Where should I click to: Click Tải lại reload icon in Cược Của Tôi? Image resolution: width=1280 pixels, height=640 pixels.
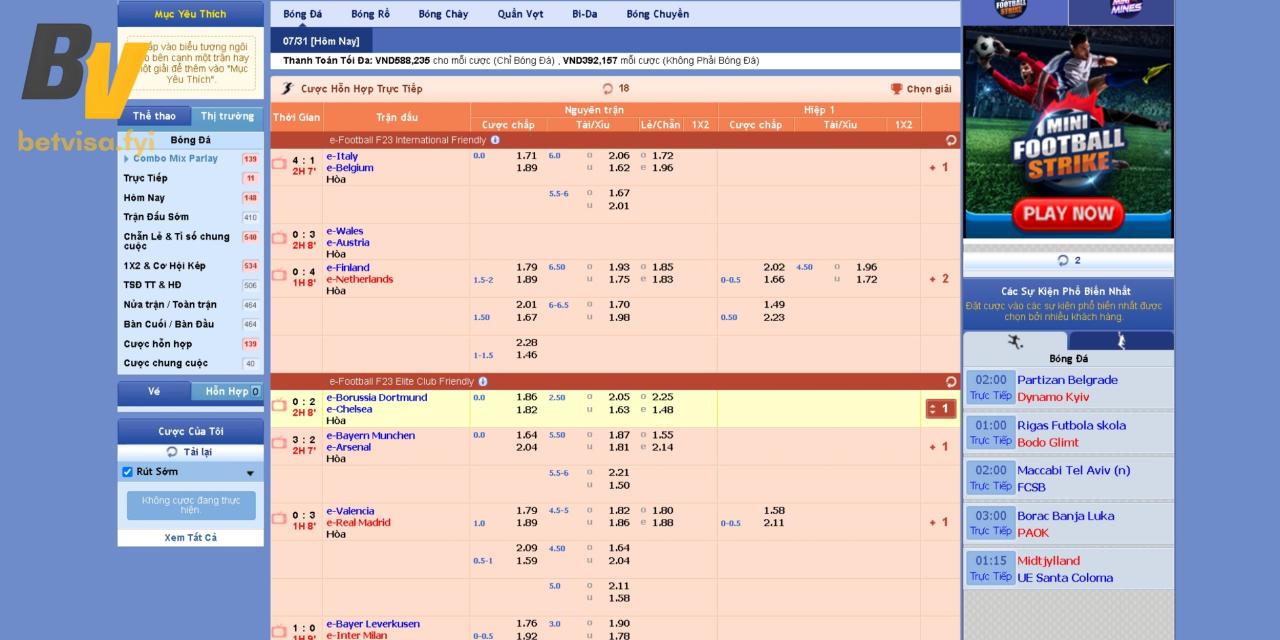pos(172,452)
